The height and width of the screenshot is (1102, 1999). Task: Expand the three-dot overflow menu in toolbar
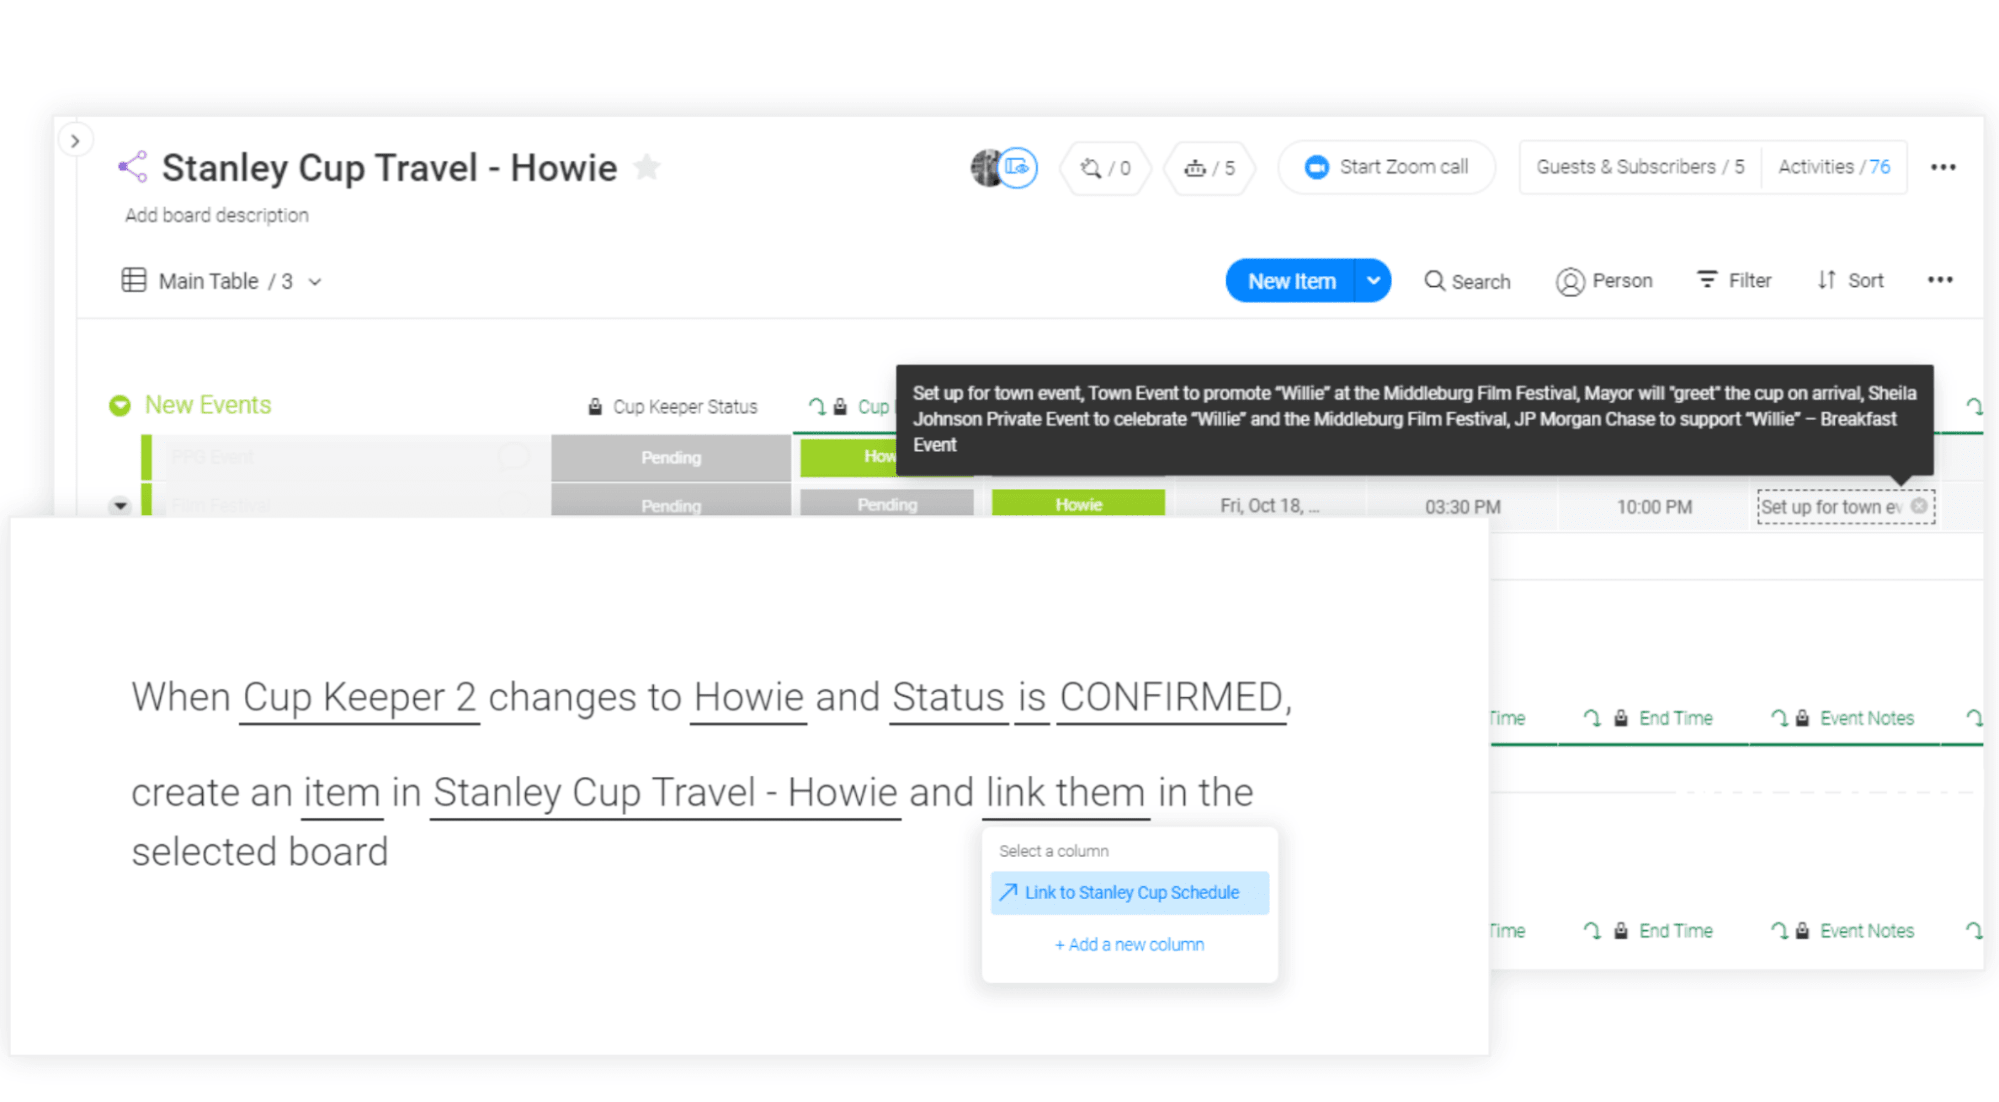click(1939, 281)
